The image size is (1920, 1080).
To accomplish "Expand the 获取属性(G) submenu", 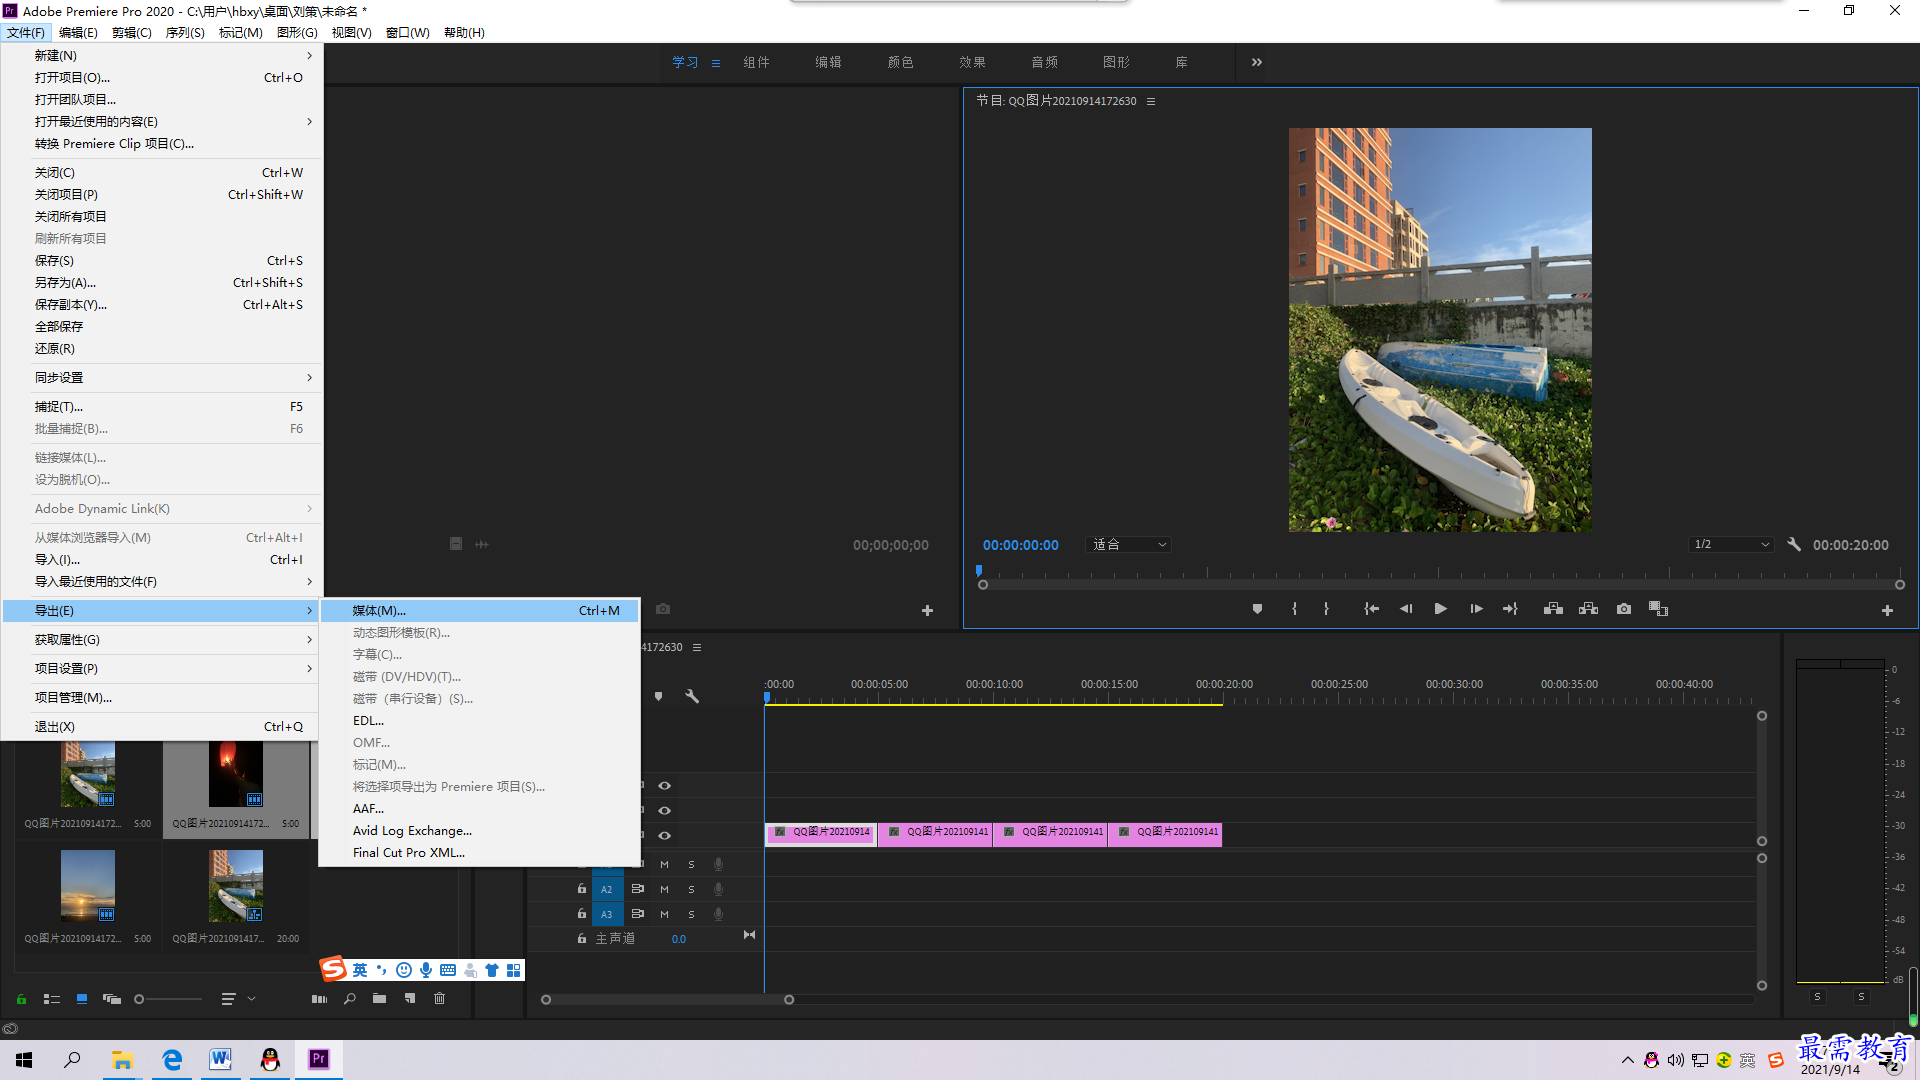I will click(162, 640).
